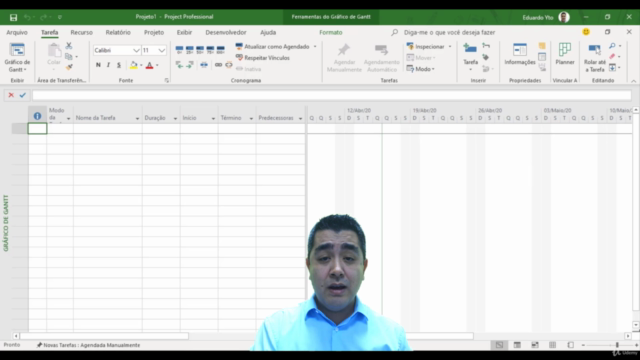
Task: Click Diga-me o que você deseja fazer box
Action: pos(449,32)
